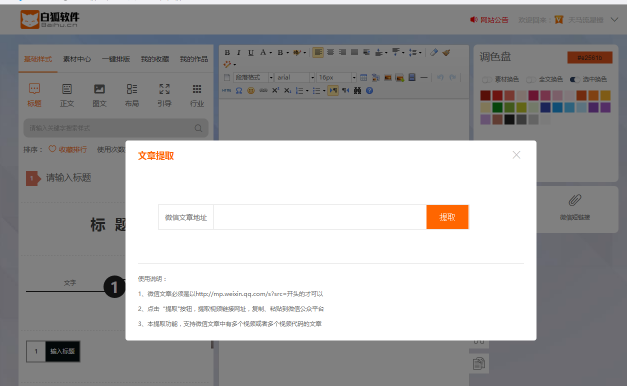Apply center text alignment
This screenshot has width=627, height=386.
(330, 52)
